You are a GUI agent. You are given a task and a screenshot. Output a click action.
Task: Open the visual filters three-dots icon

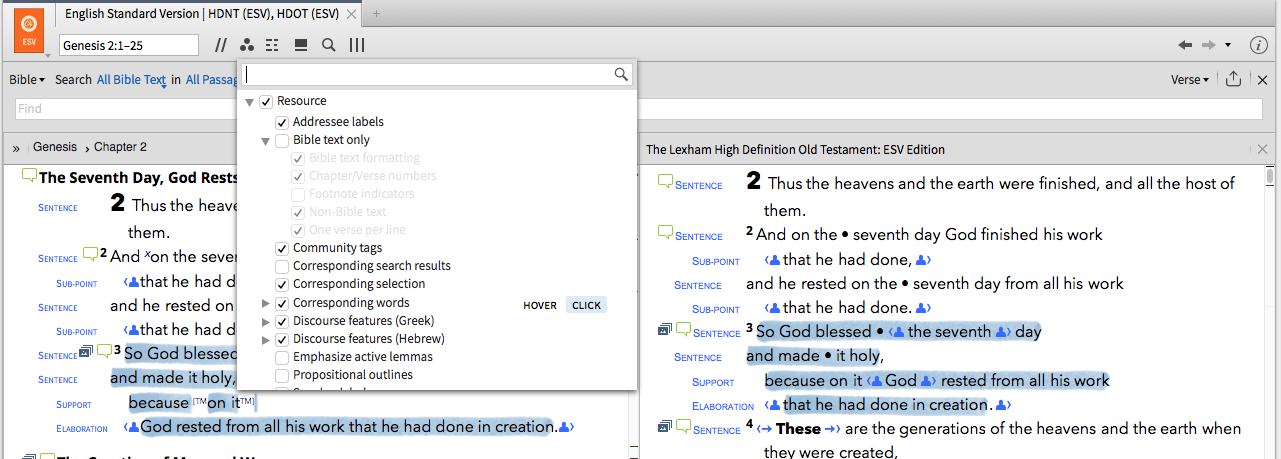(247, 45)
